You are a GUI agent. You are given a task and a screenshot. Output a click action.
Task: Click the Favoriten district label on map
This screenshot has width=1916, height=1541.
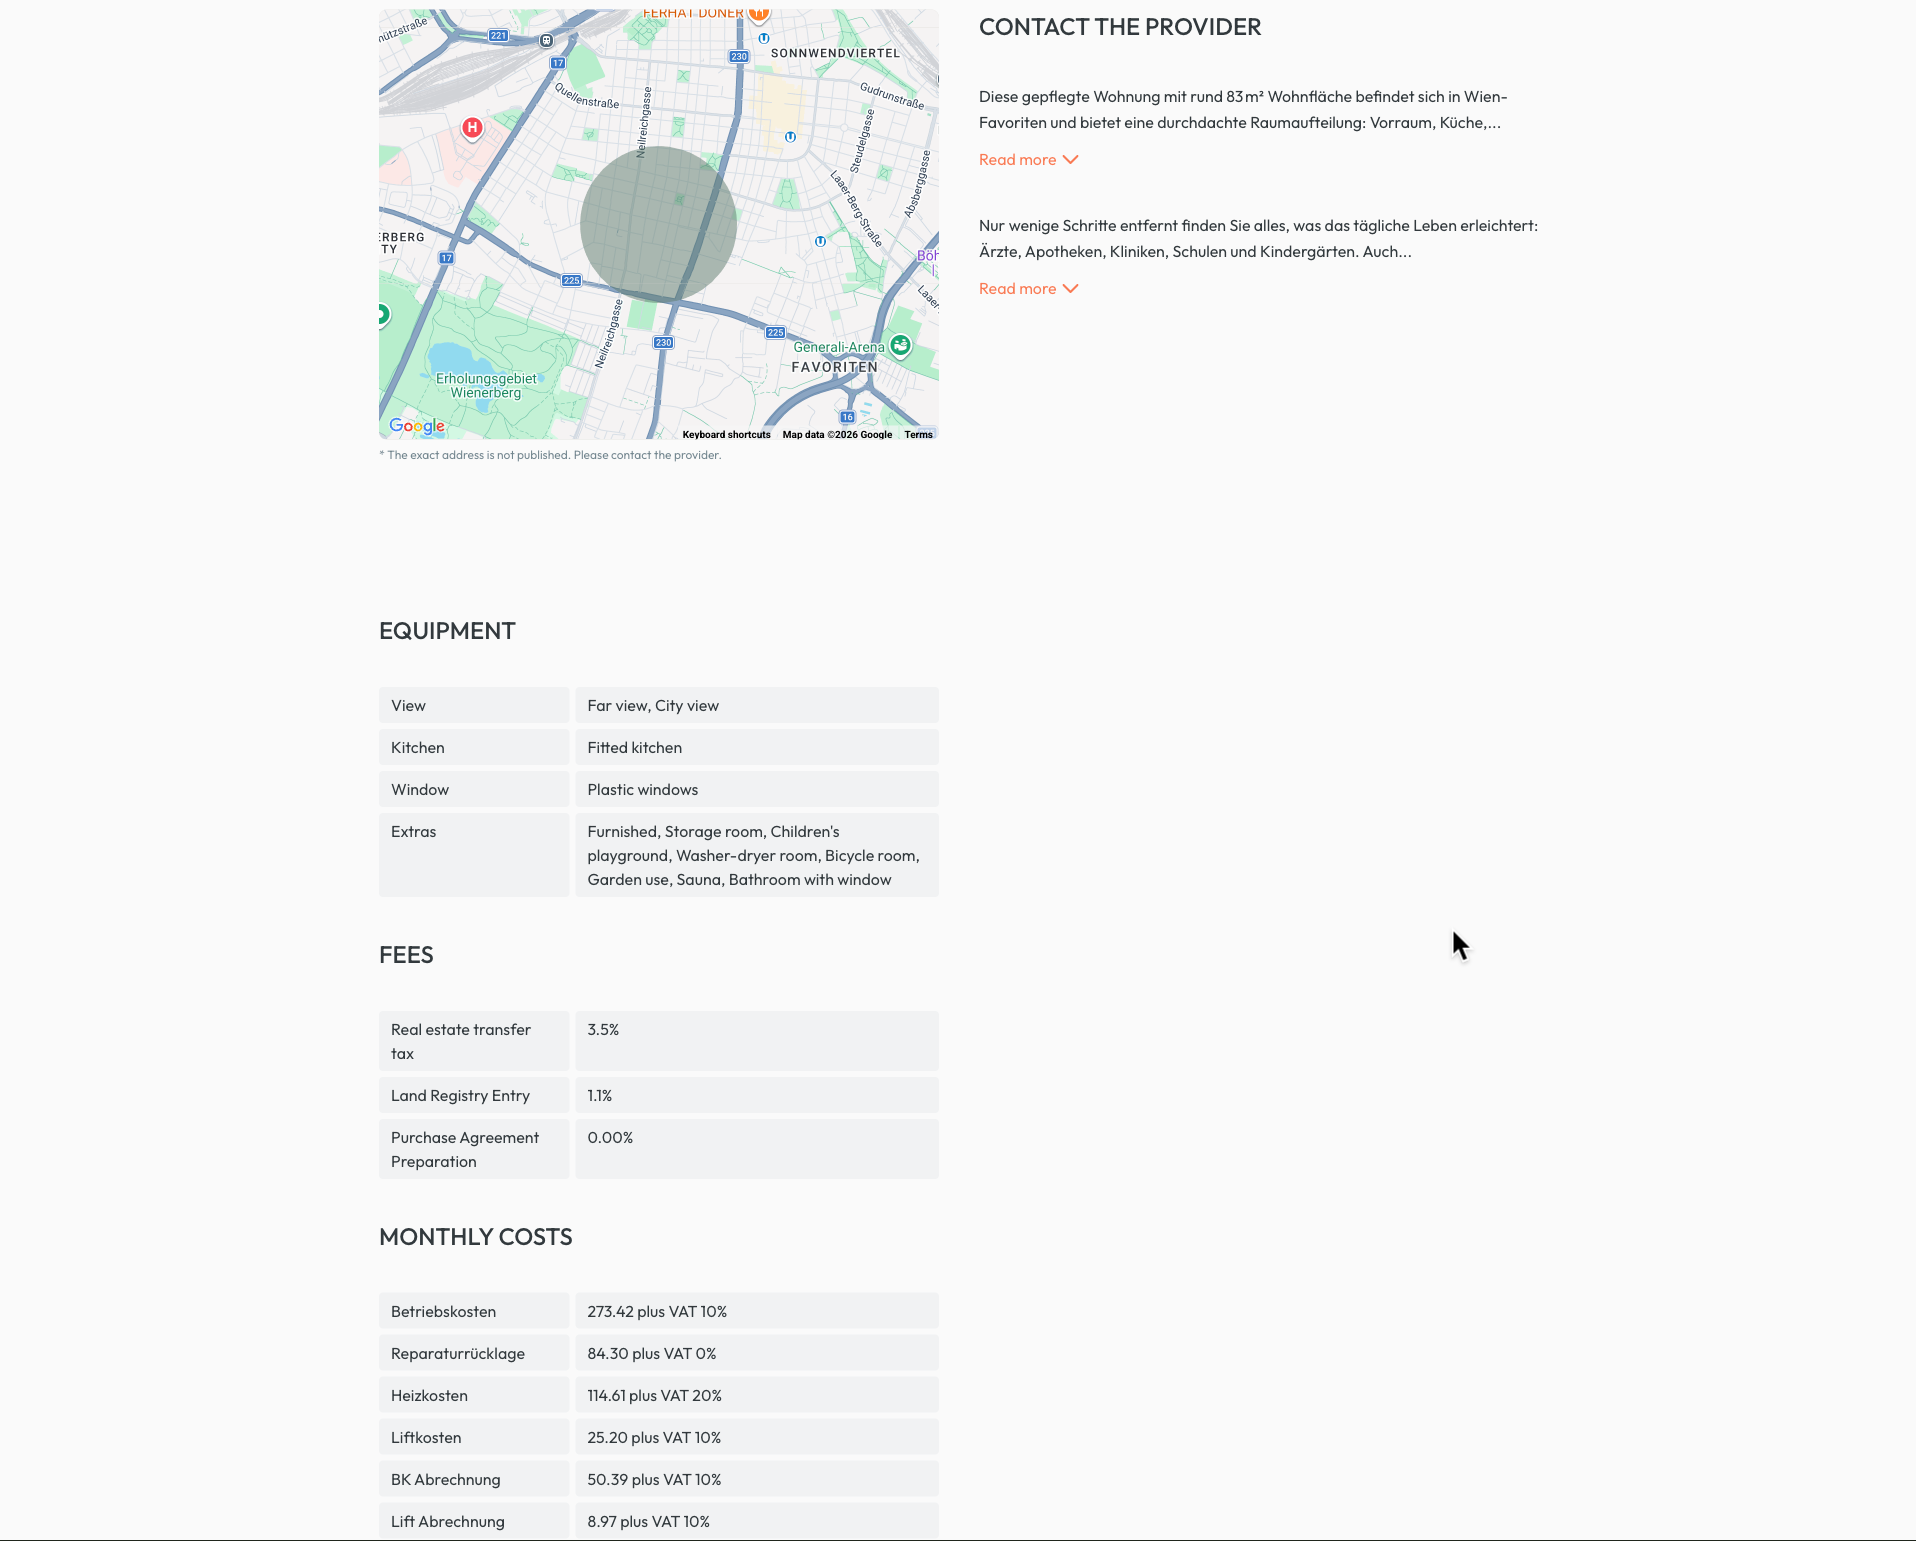point(834,368)
